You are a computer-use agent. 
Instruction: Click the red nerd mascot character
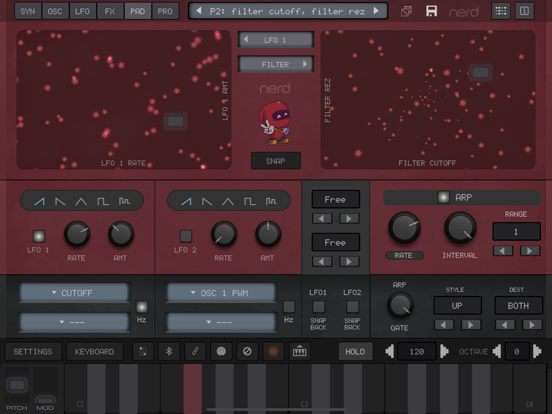click(276, 123)
